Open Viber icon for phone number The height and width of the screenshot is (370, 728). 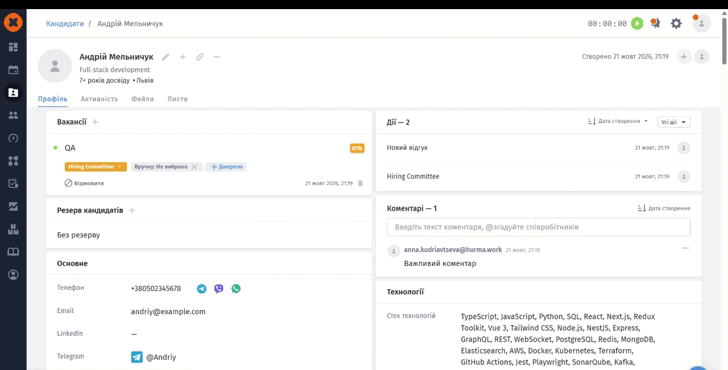219,288
